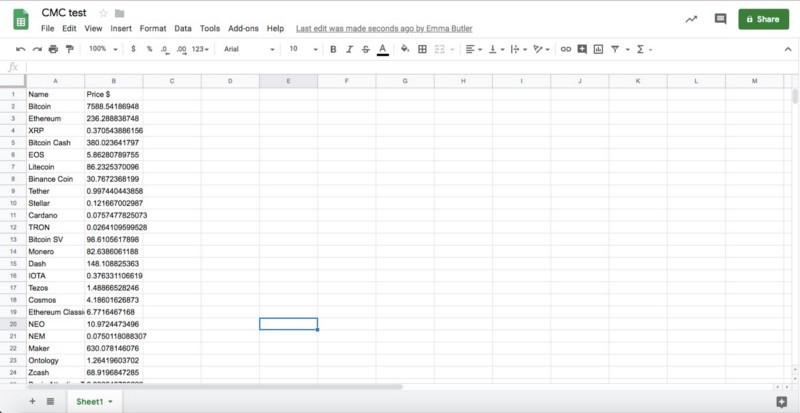The height and width of the screenshot is (413, 800).
Task: Open the File menu
Action: [x=47, y=29]
